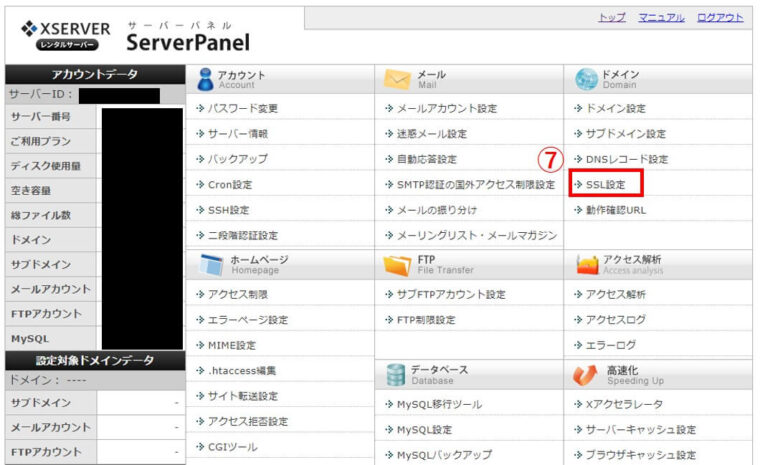760x465 pixels.
Task: Click the MySQL row label in account data
Action: 30,338
